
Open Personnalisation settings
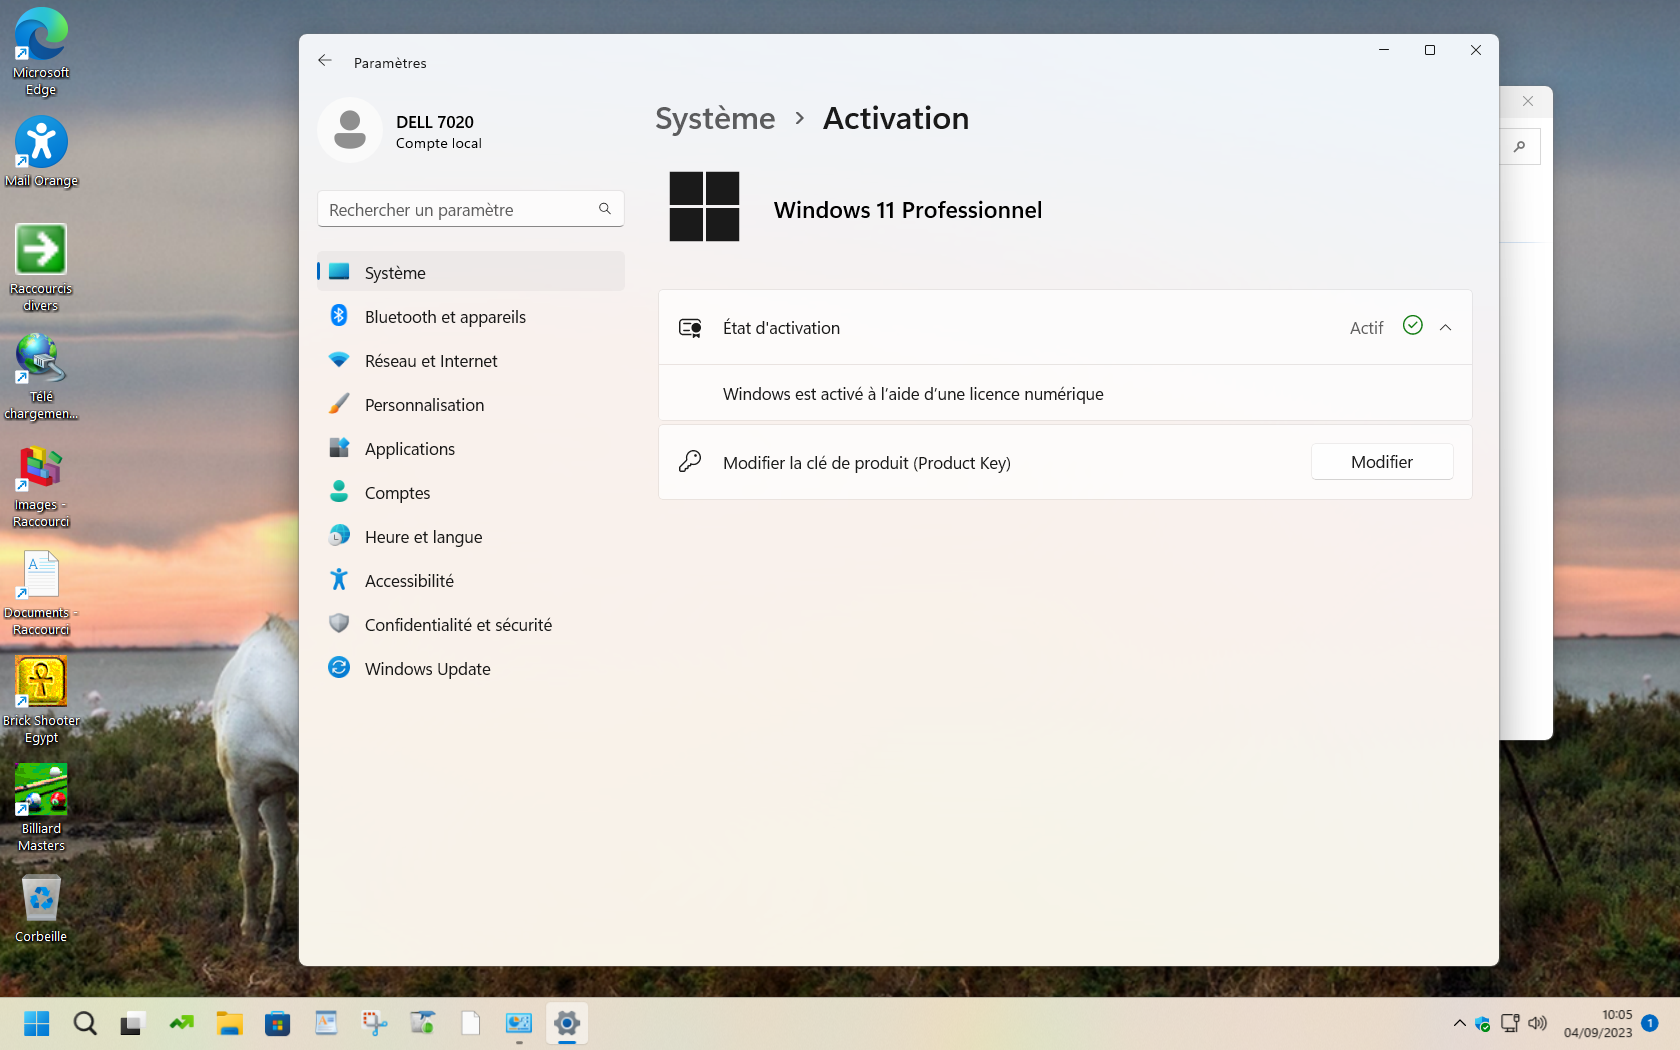[471, 404]
